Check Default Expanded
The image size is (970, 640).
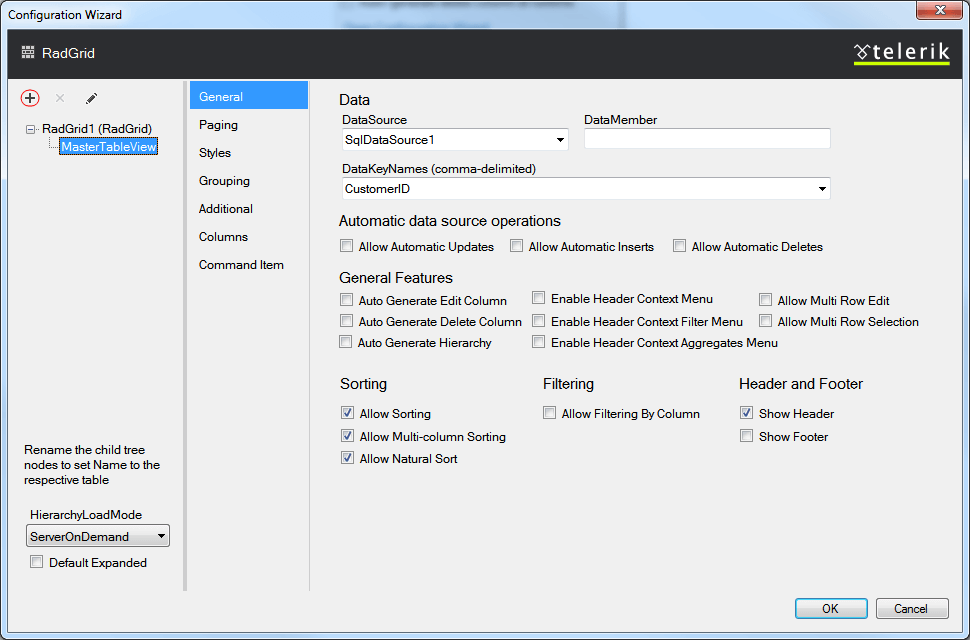pos(37,562)
